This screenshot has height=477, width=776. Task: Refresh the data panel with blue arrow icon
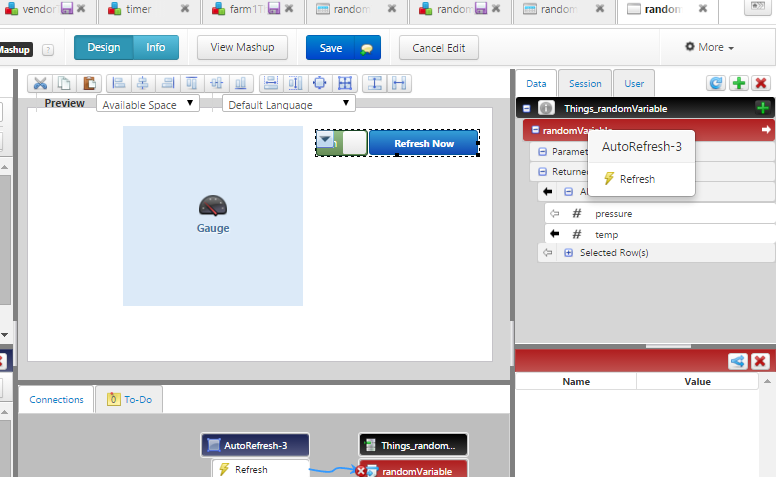716,83
